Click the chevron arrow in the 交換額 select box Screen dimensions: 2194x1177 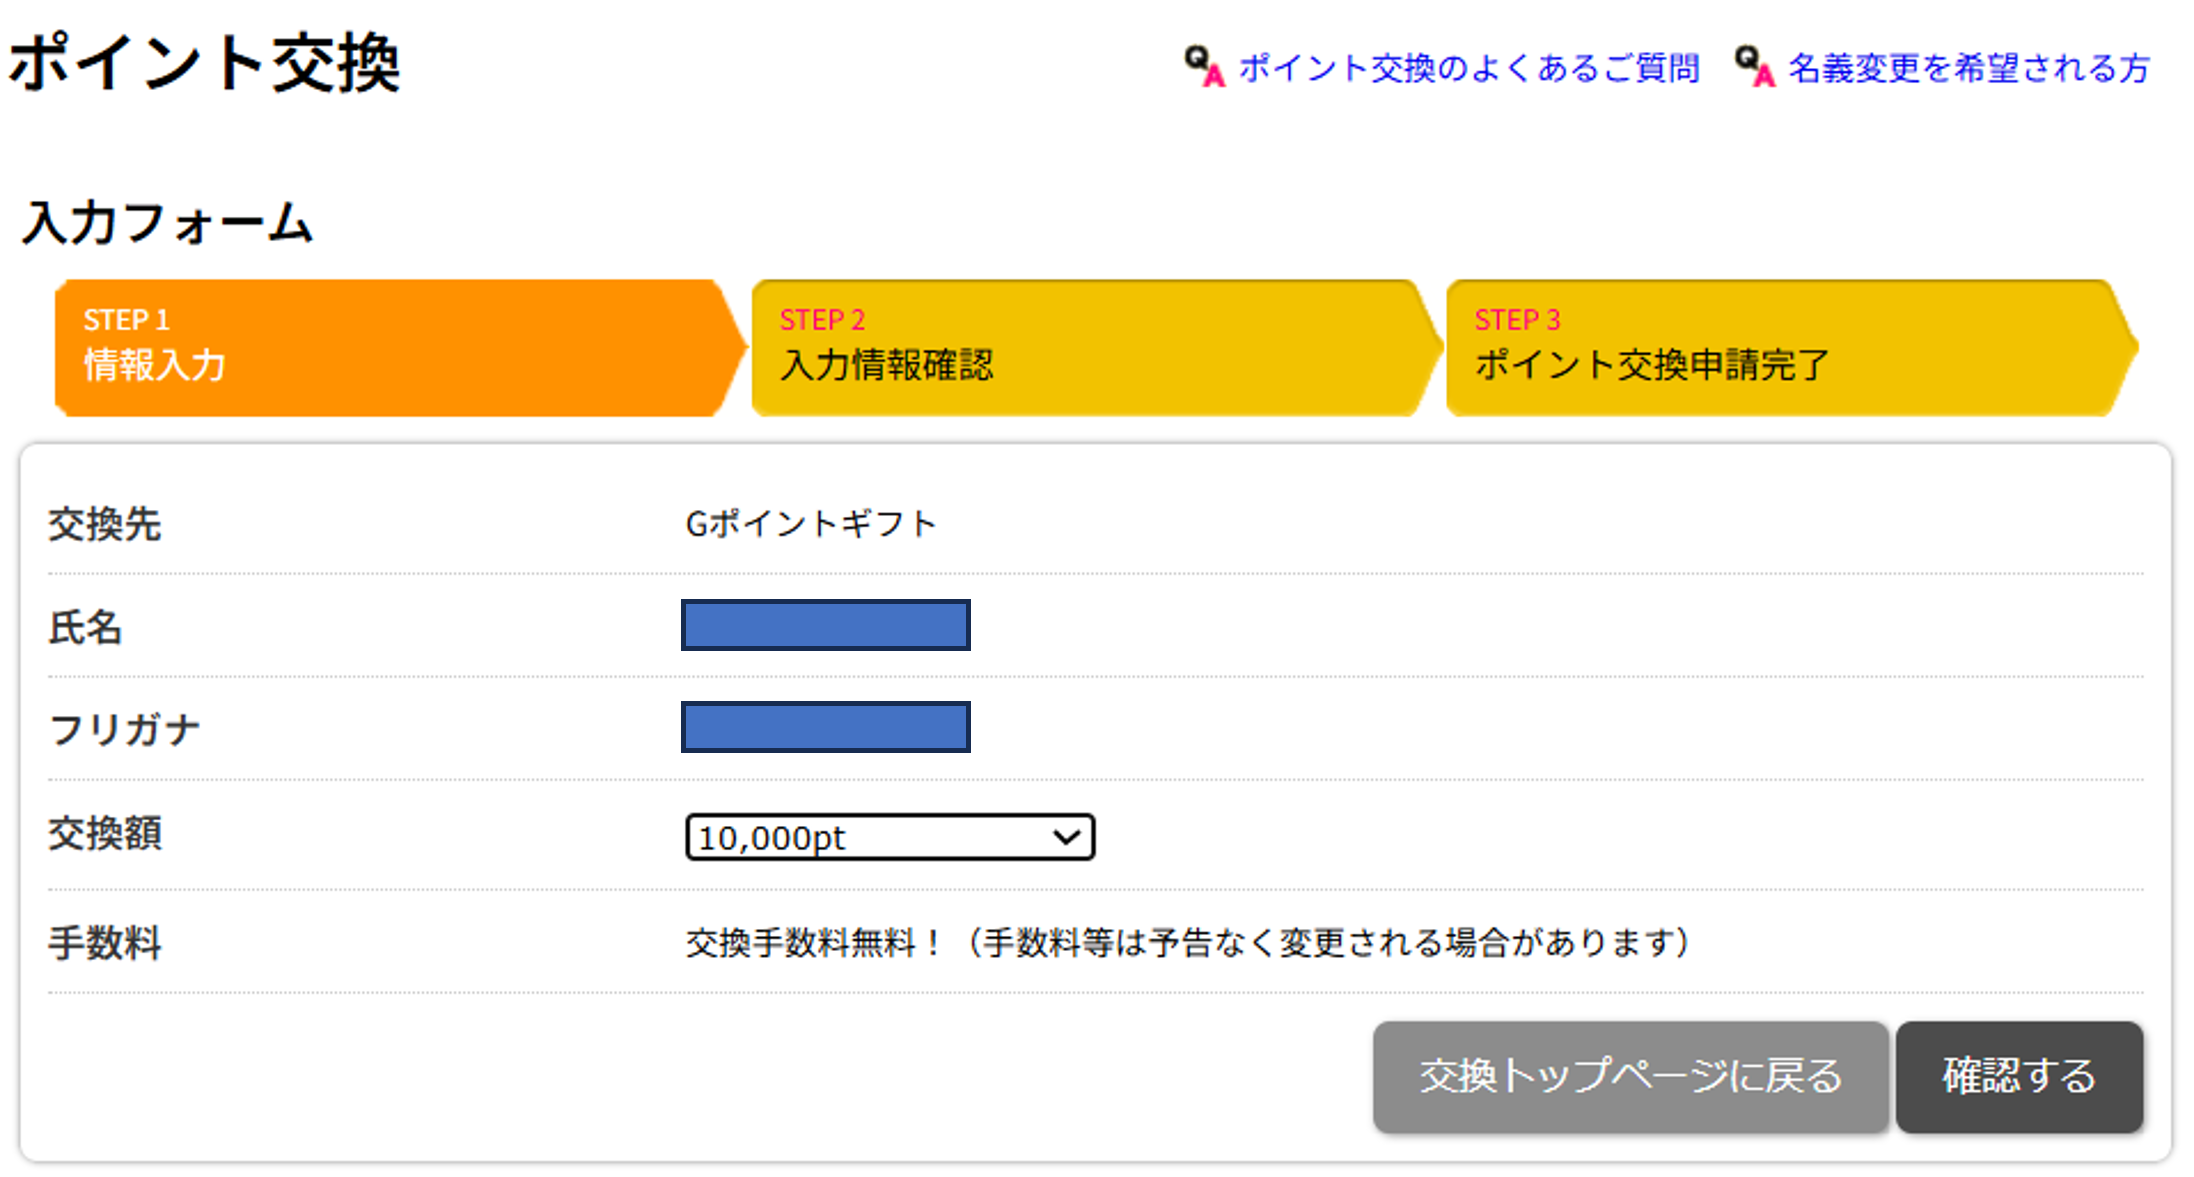1067,836
